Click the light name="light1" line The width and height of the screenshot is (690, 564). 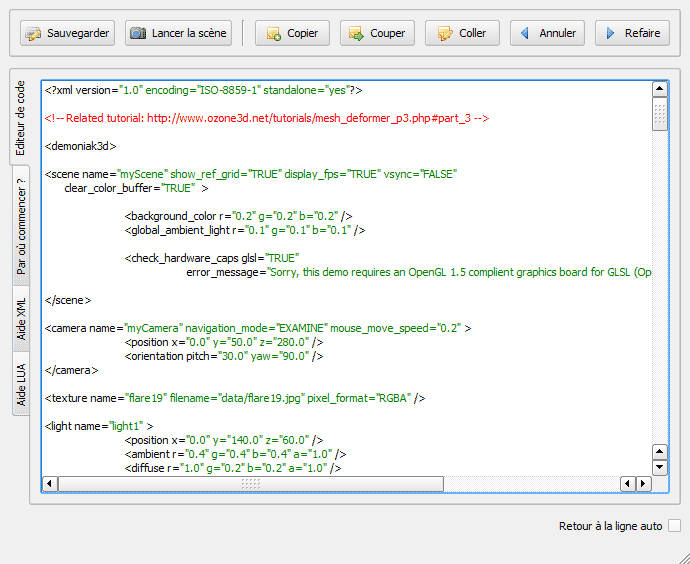(99, 426)
